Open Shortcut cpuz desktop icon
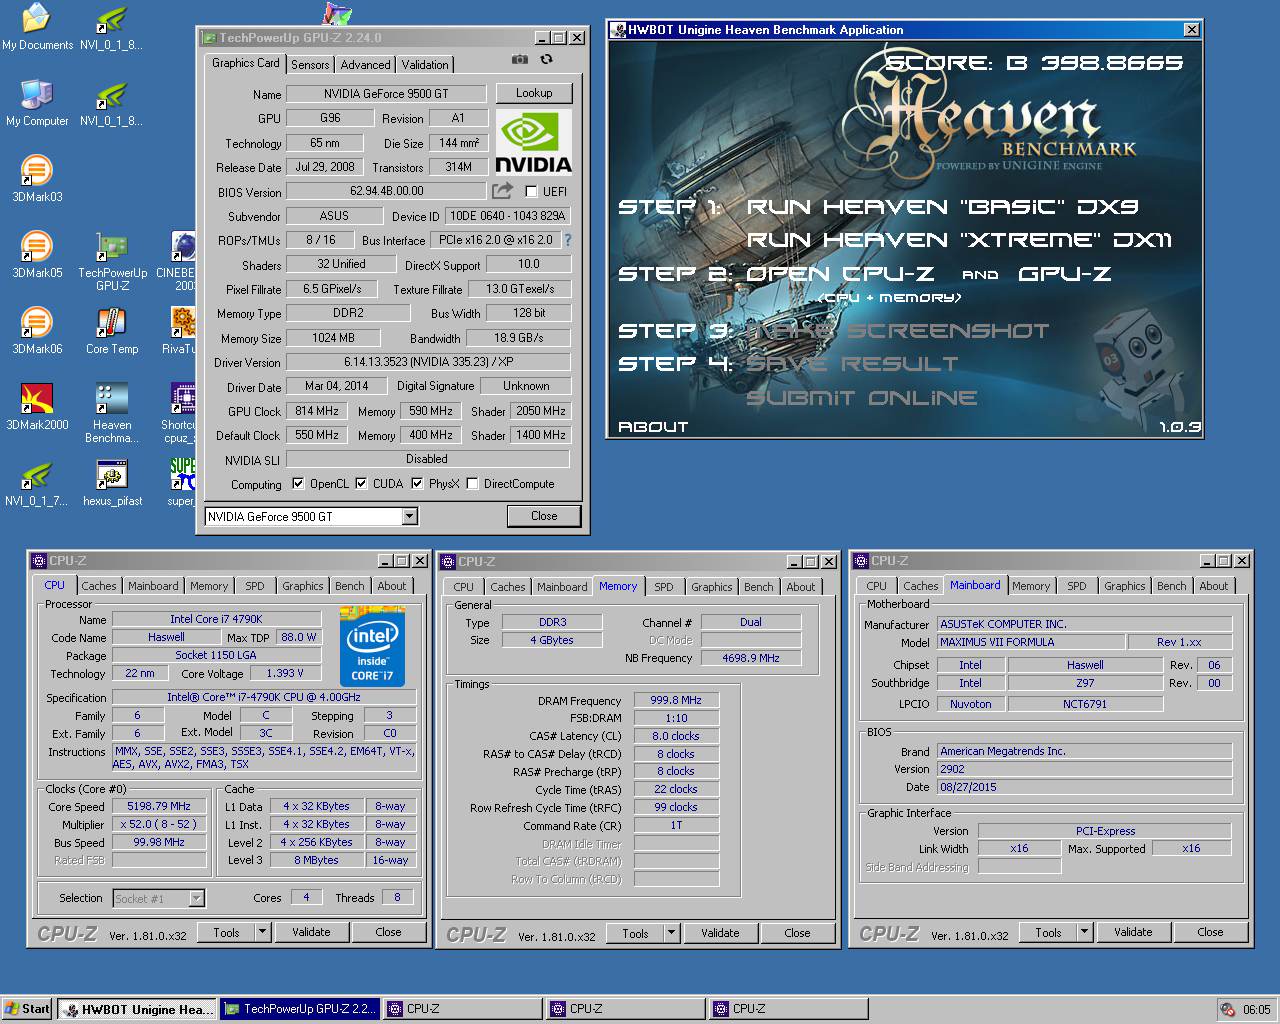Image resolution: width=1280 pixels, height=1024 pixels. pyautogui.click(x=179, y=414)
